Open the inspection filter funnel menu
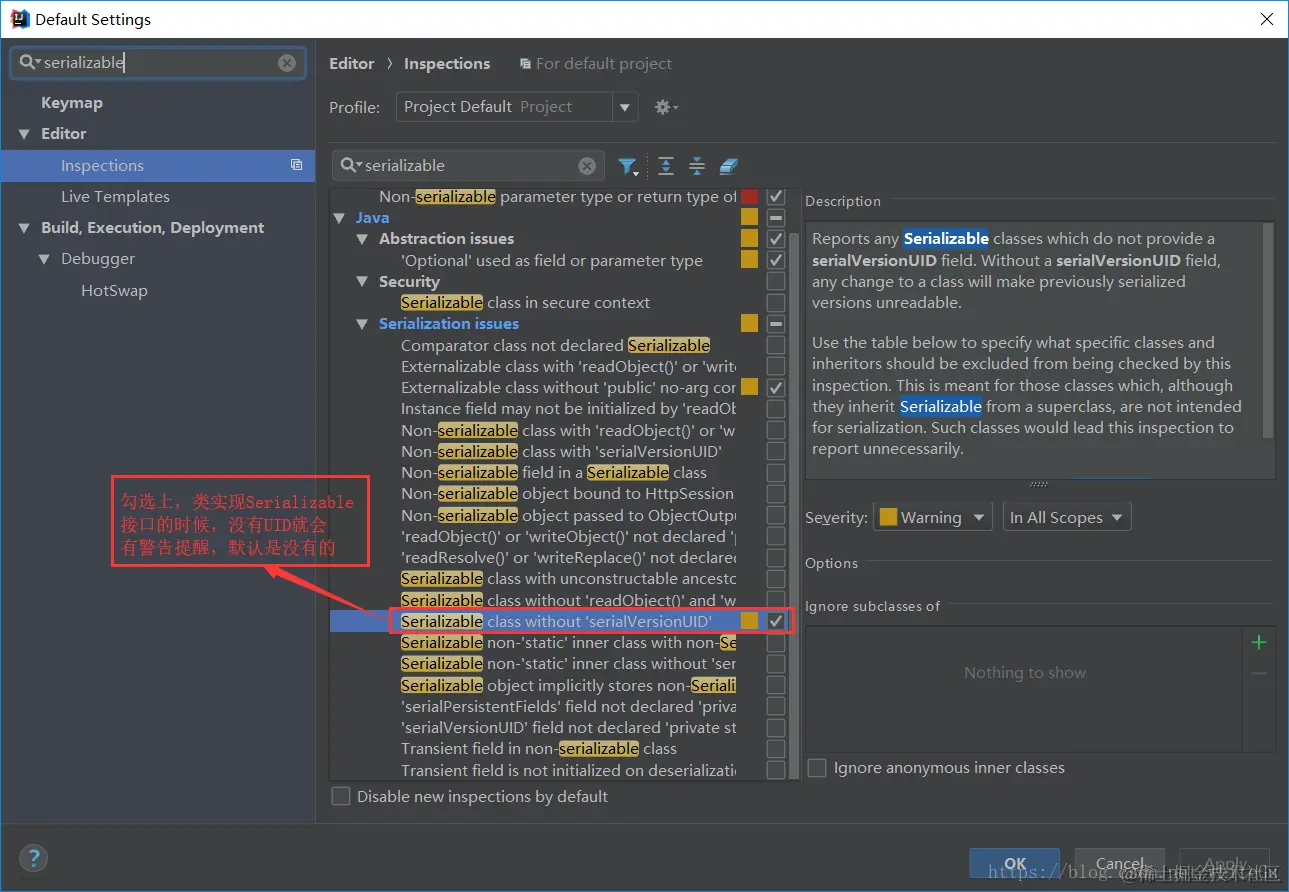This screenshot has width=1289, height=892. pyautogui.click(x=628, y=166)
